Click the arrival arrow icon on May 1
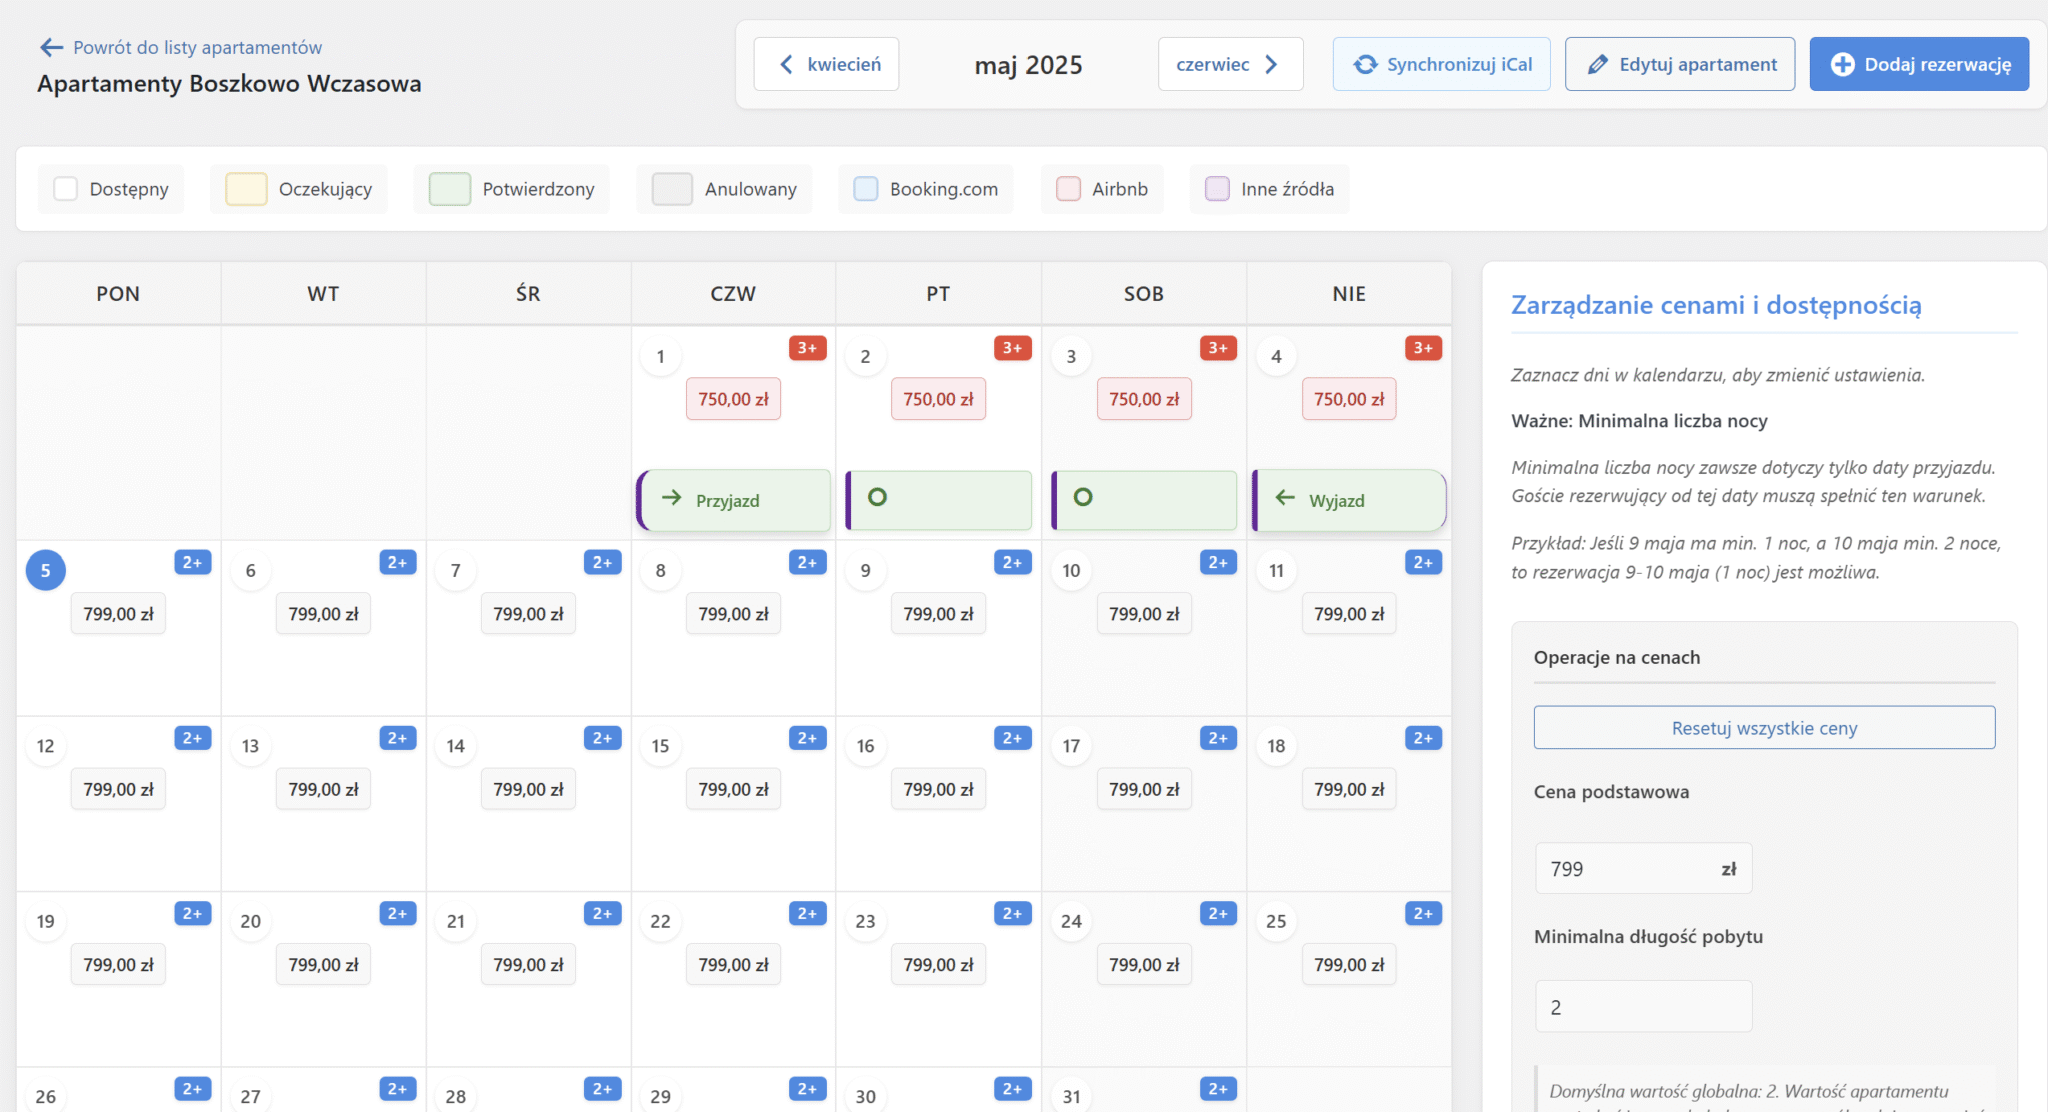 coord(672,497)
